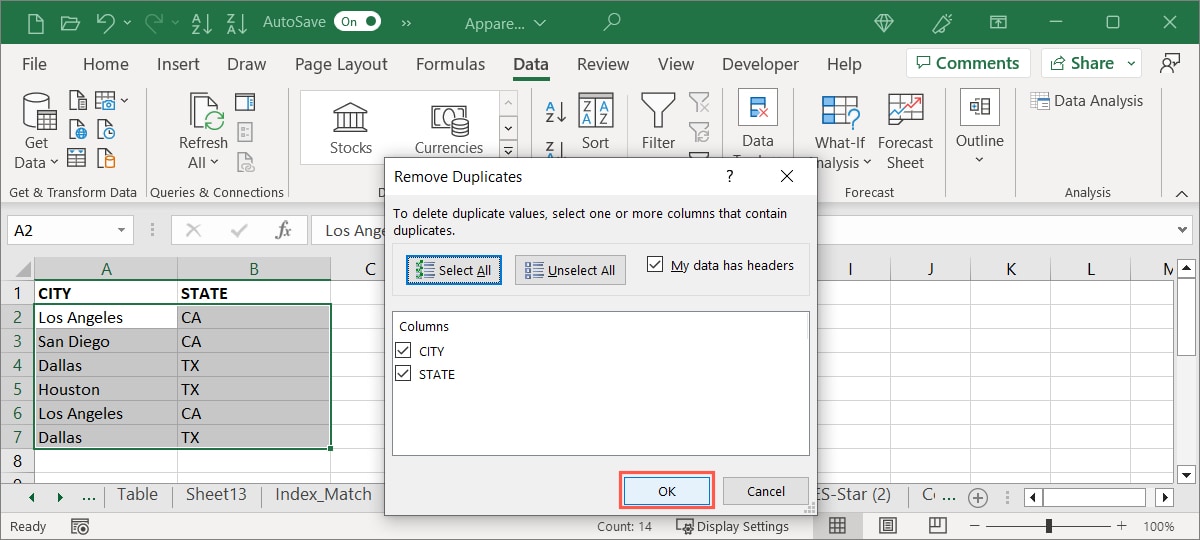Open the Index_Match worksheet tab
Image resolution: width=1200 pixels, height=540 pixels.
(x=323, y=494)
